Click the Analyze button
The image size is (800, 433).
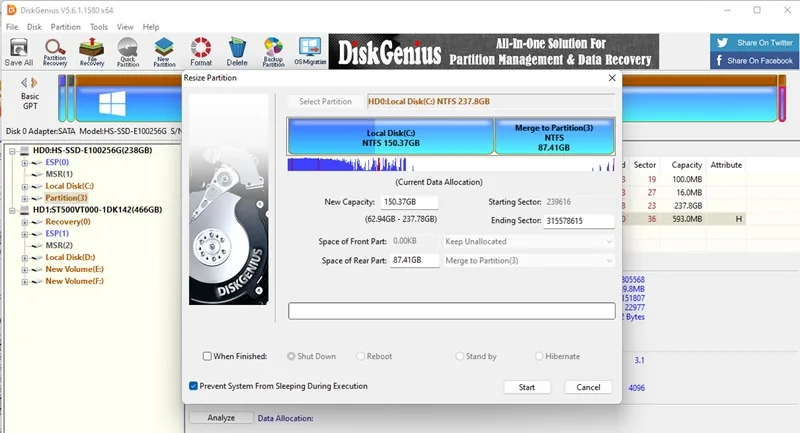point(221,418)
